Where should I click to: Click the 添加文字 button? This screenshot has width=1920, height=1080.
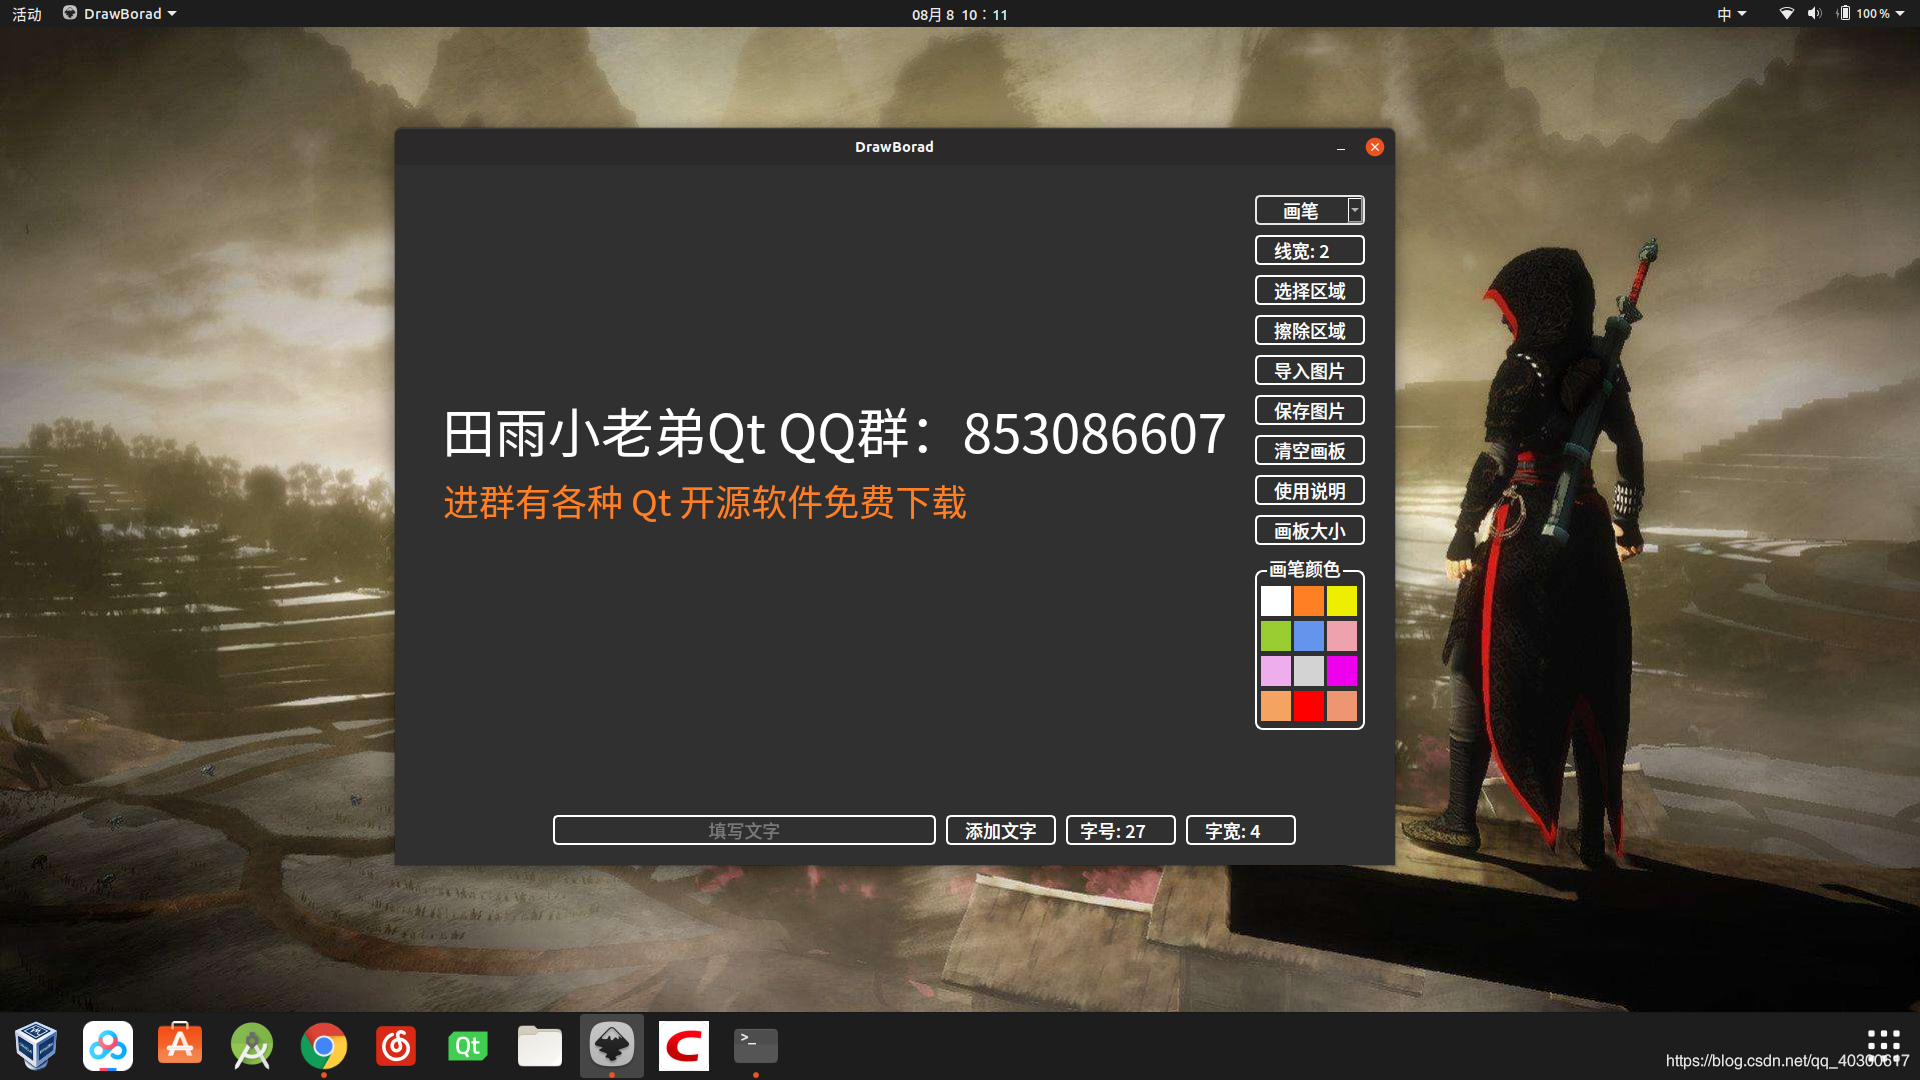pyautogui.click(x=1000, y=830)
